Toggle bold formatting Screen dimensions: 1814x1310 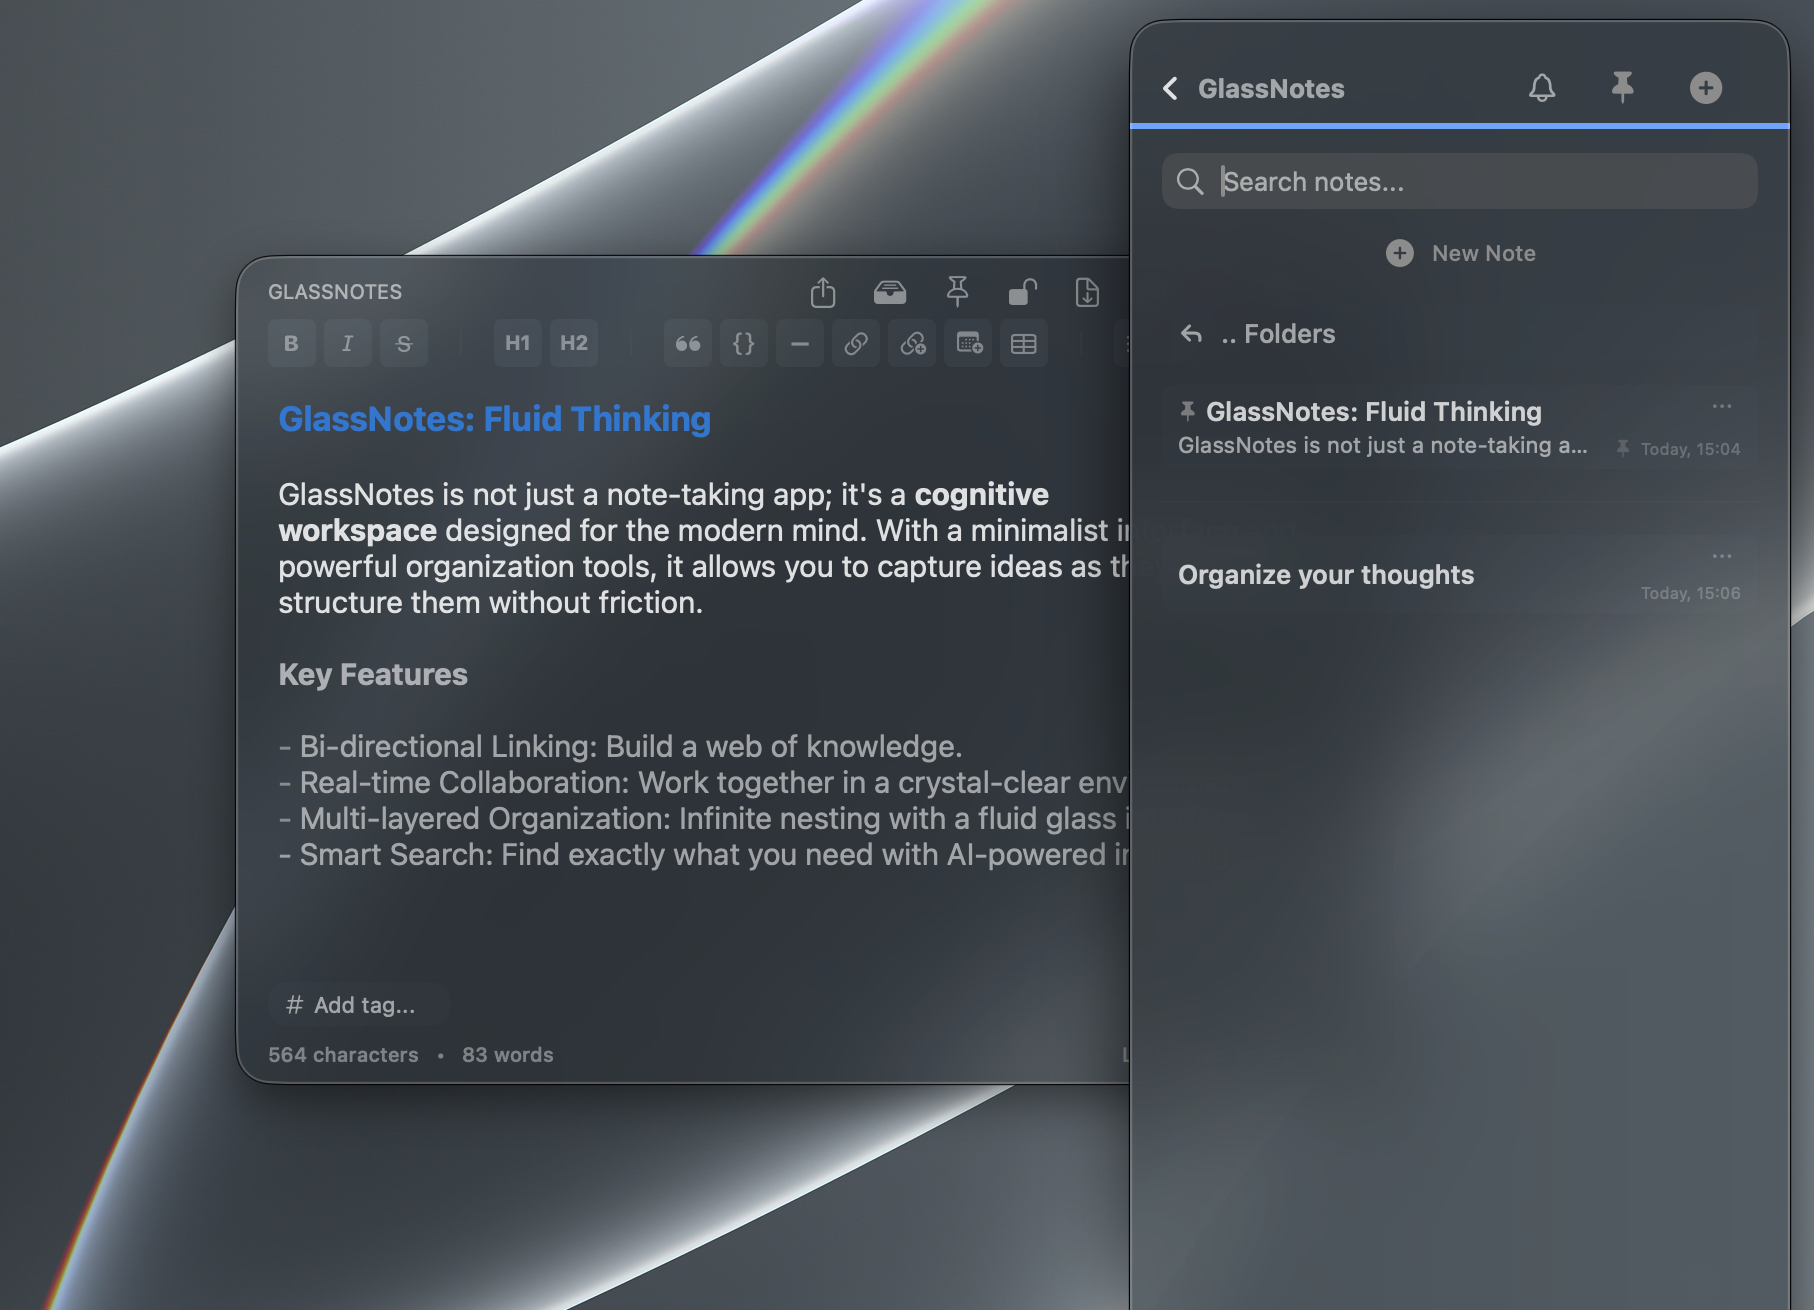[291, 344]
